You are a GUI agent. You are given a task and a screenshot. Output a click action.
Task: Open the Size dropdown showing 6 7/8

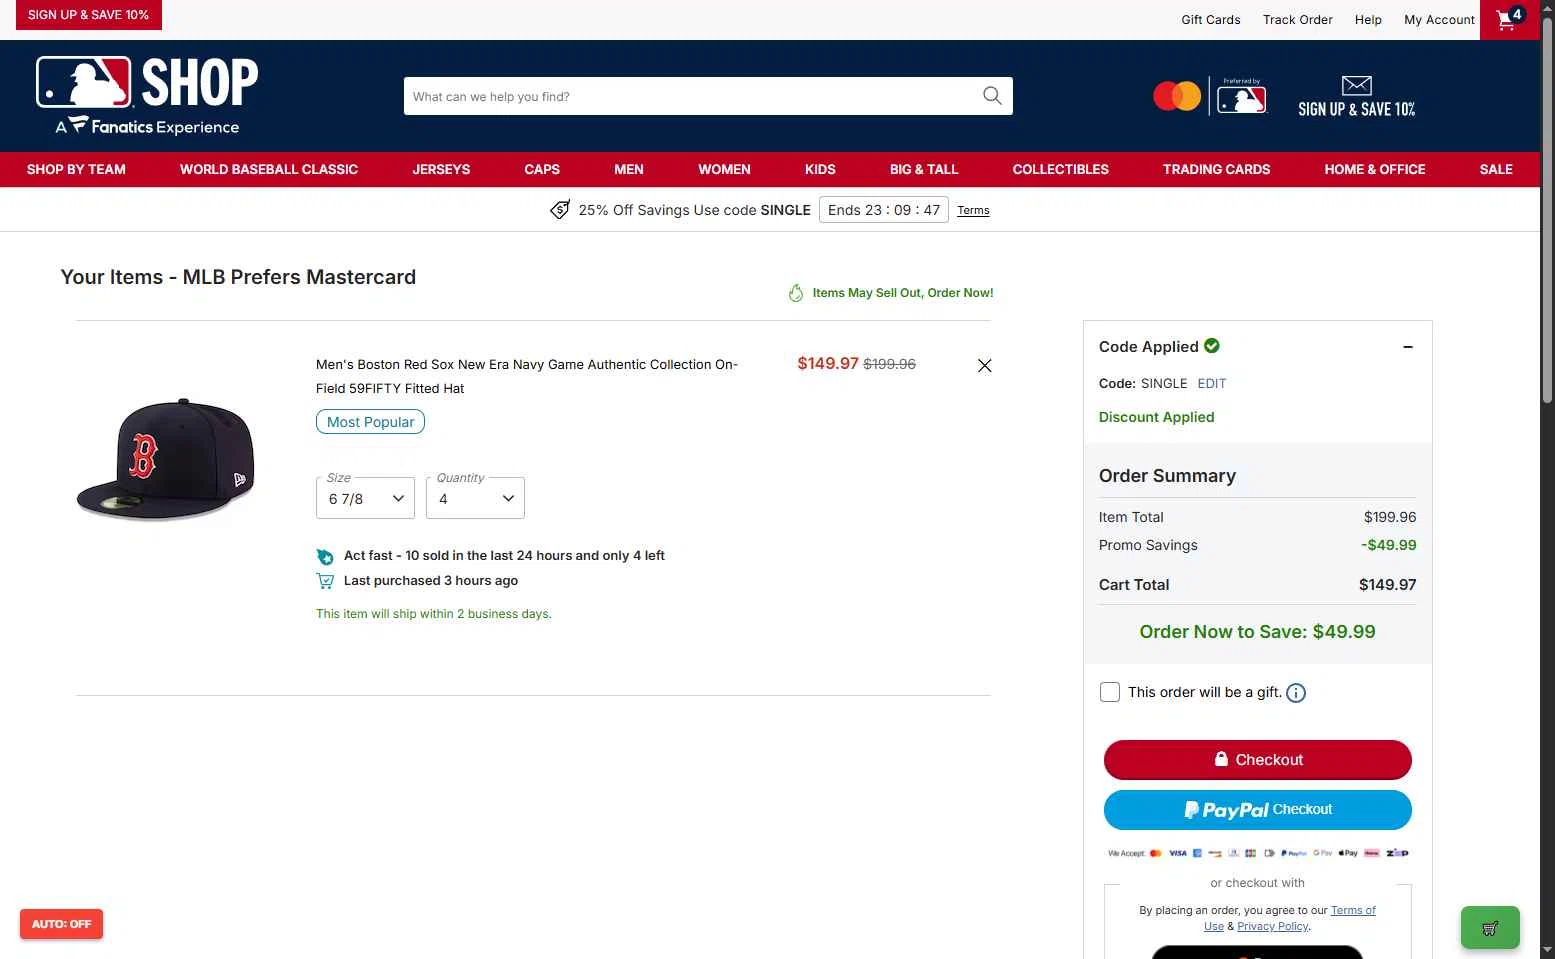(365, 498)
